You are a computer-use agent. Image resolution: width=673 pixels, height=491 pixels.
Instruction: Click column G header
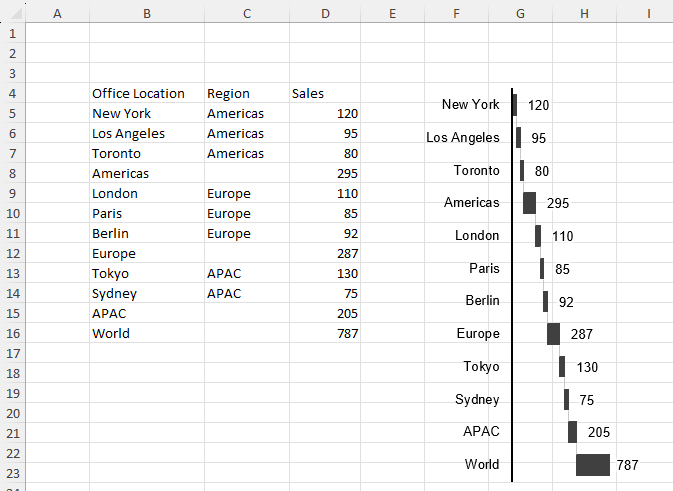520,13
